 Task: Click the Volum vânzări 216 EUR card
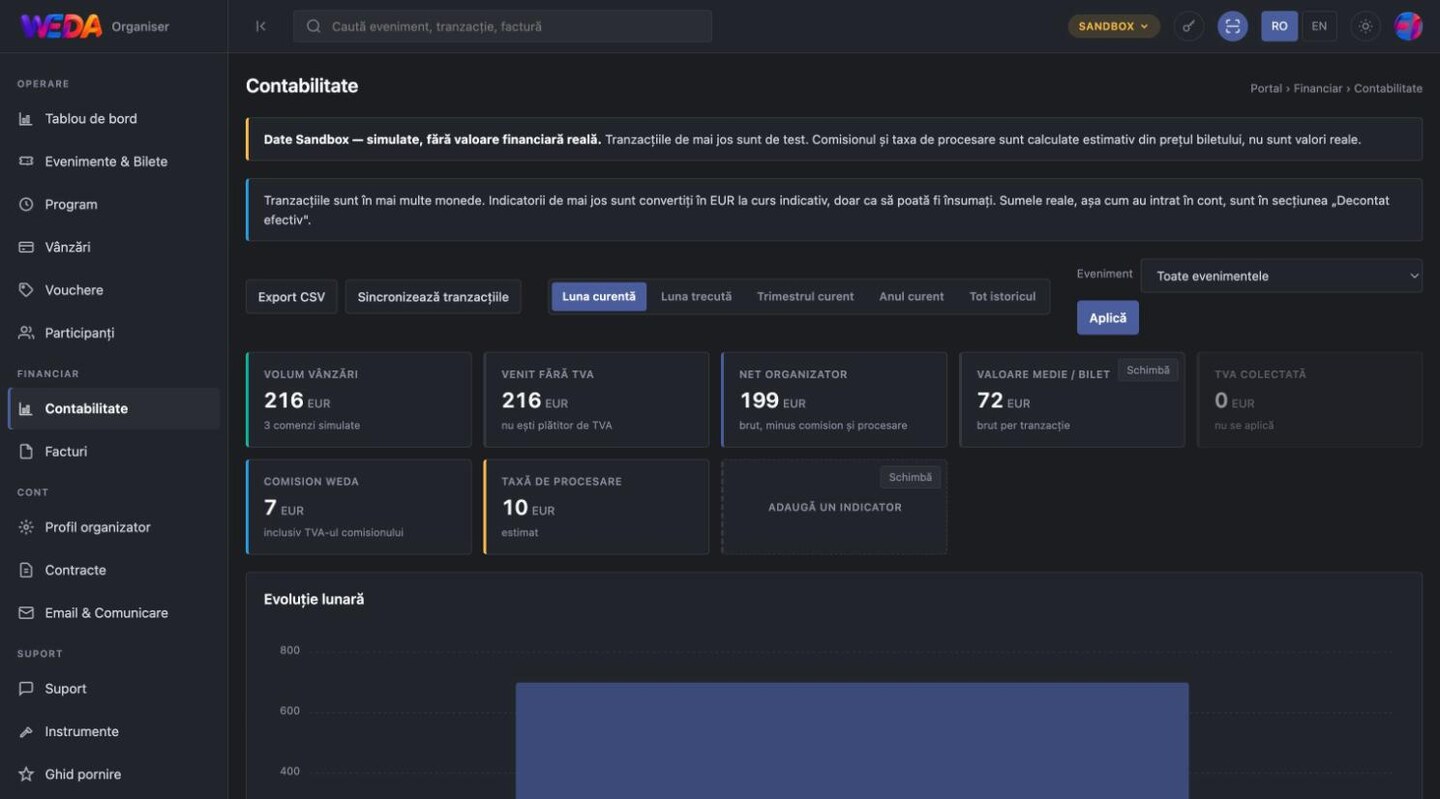click(358, 400)
